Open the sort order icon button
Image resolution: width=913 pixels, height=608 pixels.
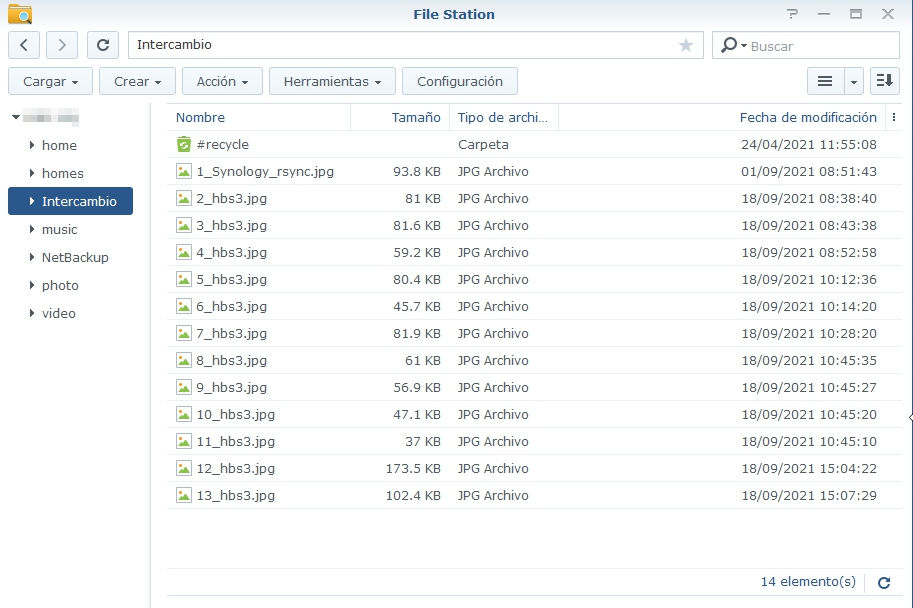[x=884, y=81]
